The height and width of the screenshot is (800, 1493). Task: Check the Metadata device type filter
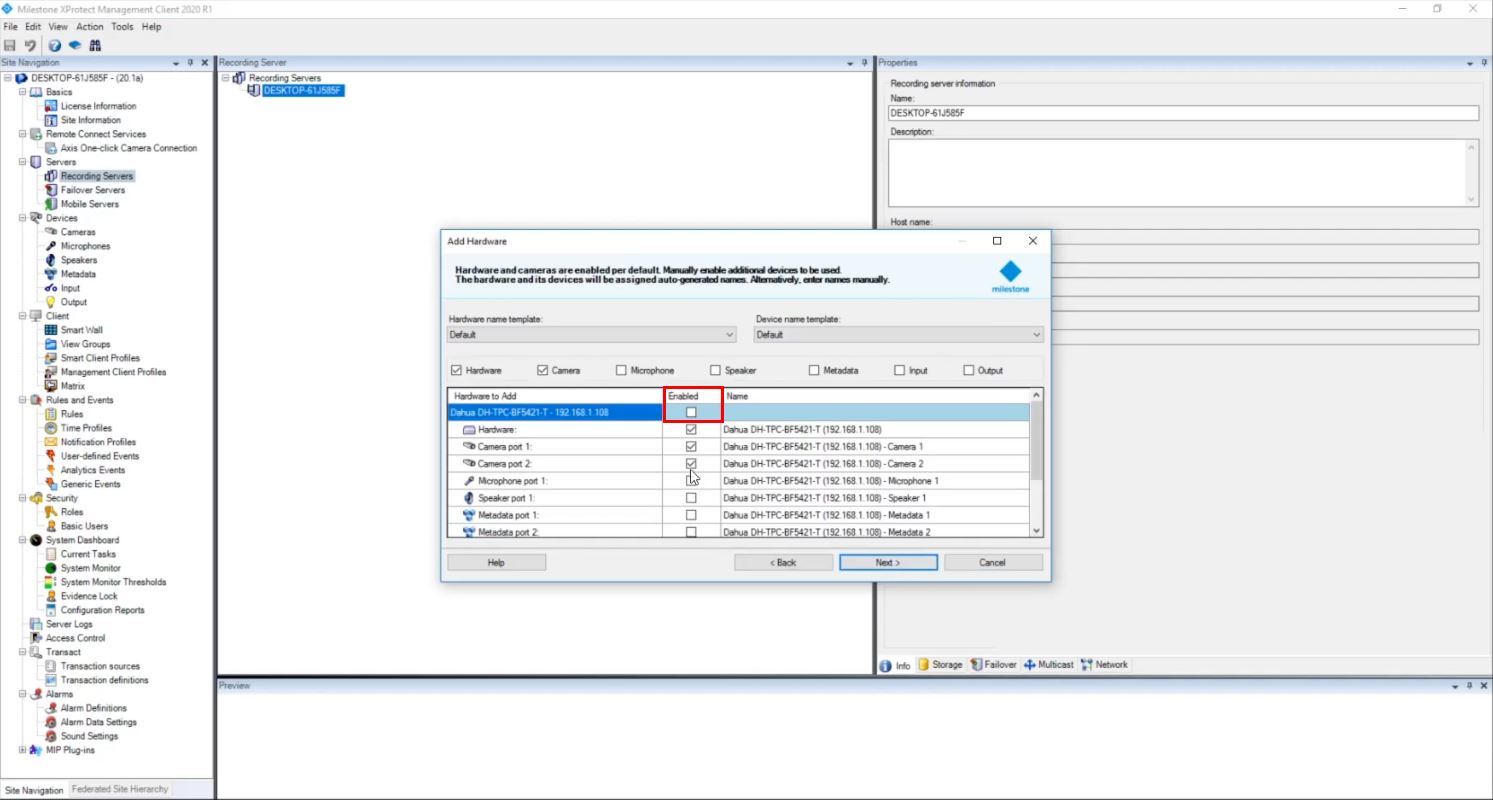[812, 369]
